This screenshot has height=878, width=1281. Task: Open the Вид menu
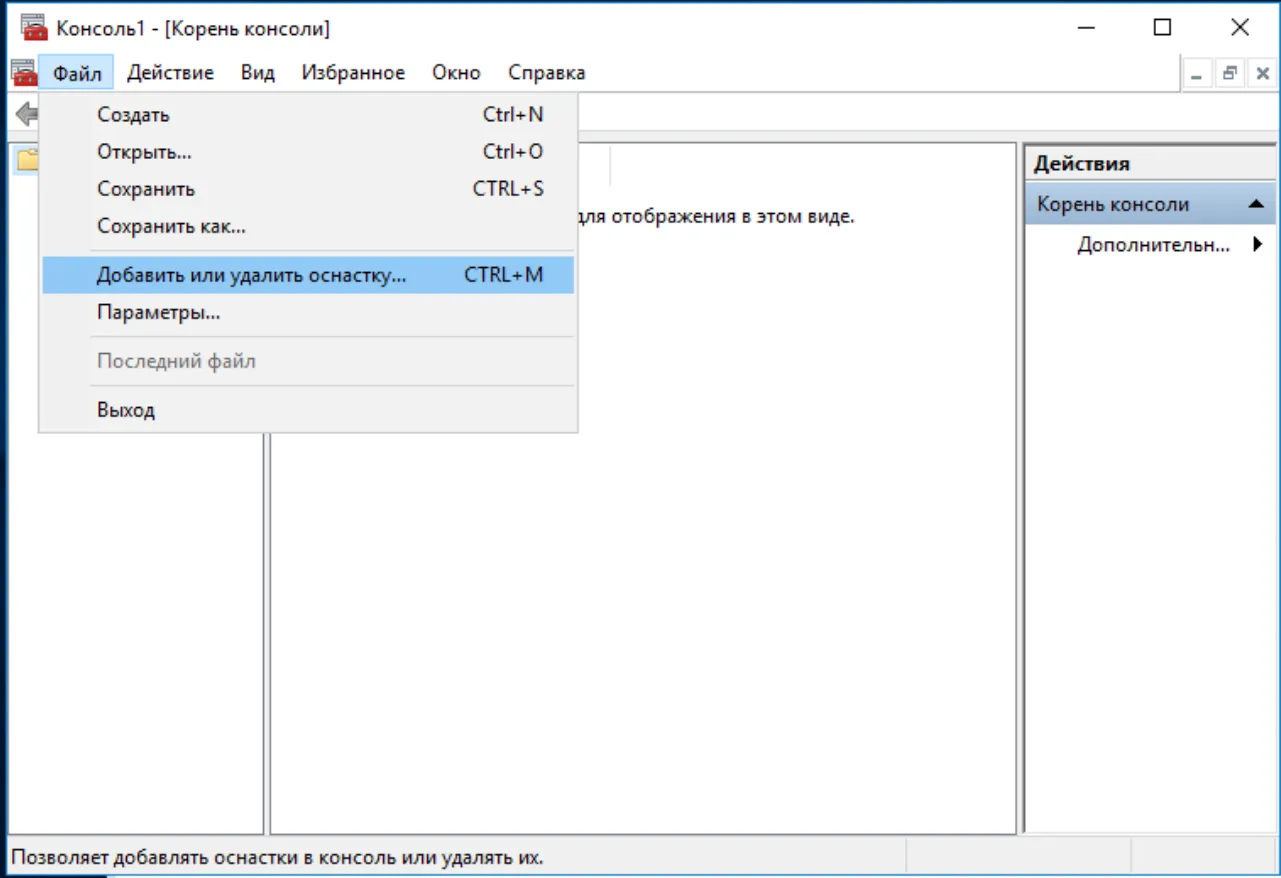[257, 73]
